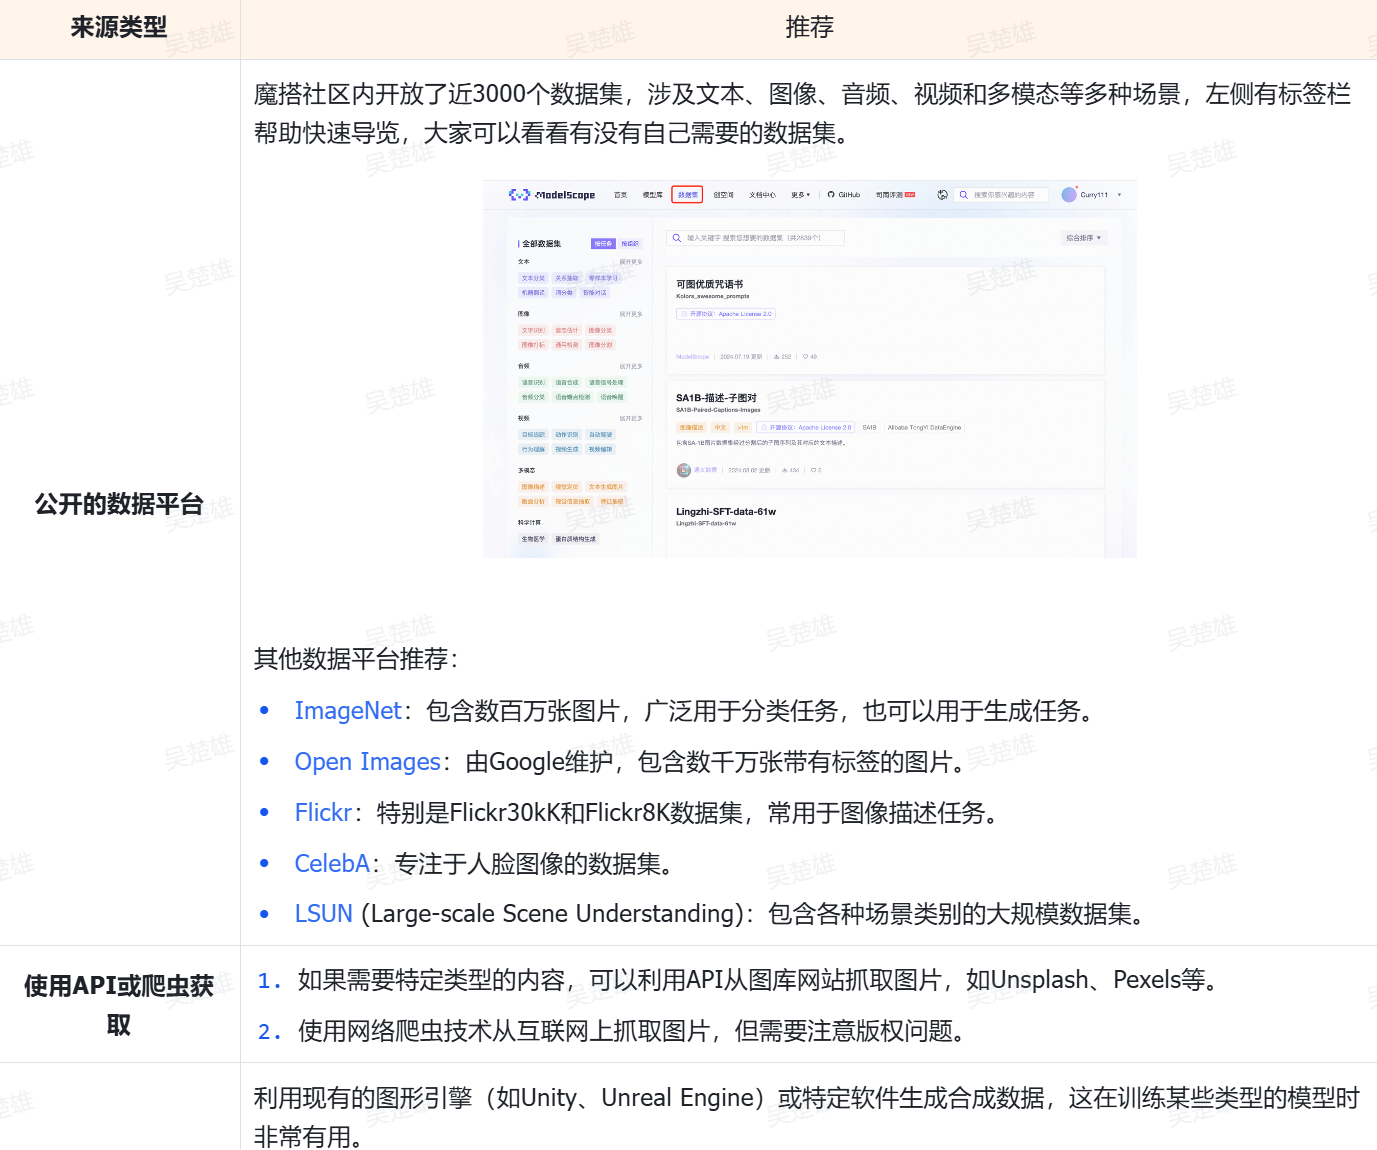Select the 首页 tab in the ModelScope image
This screenshot has width=1377, height=1150.
(621, 195)
